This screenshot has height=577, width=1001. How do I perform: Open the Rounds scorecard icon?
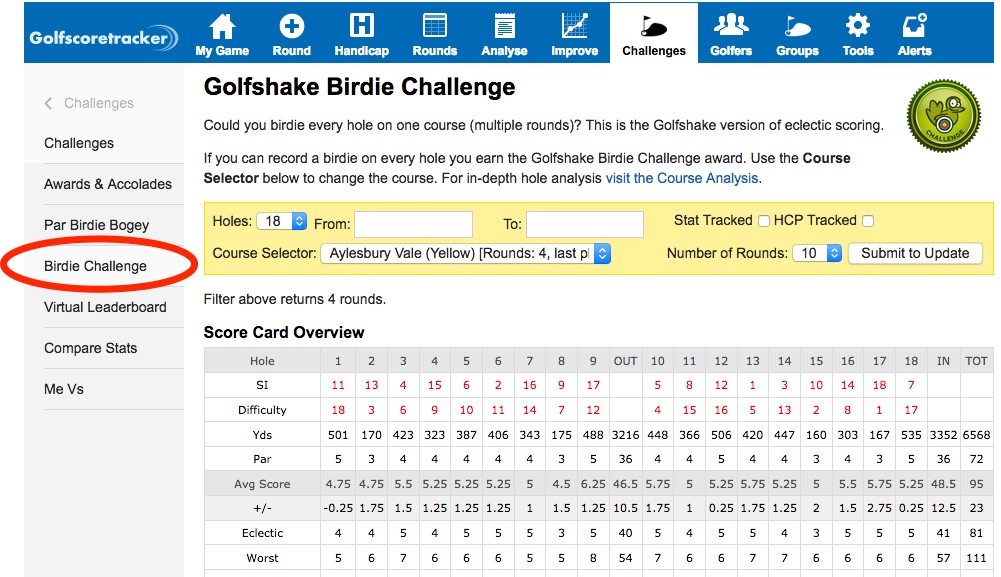(434, 27)
